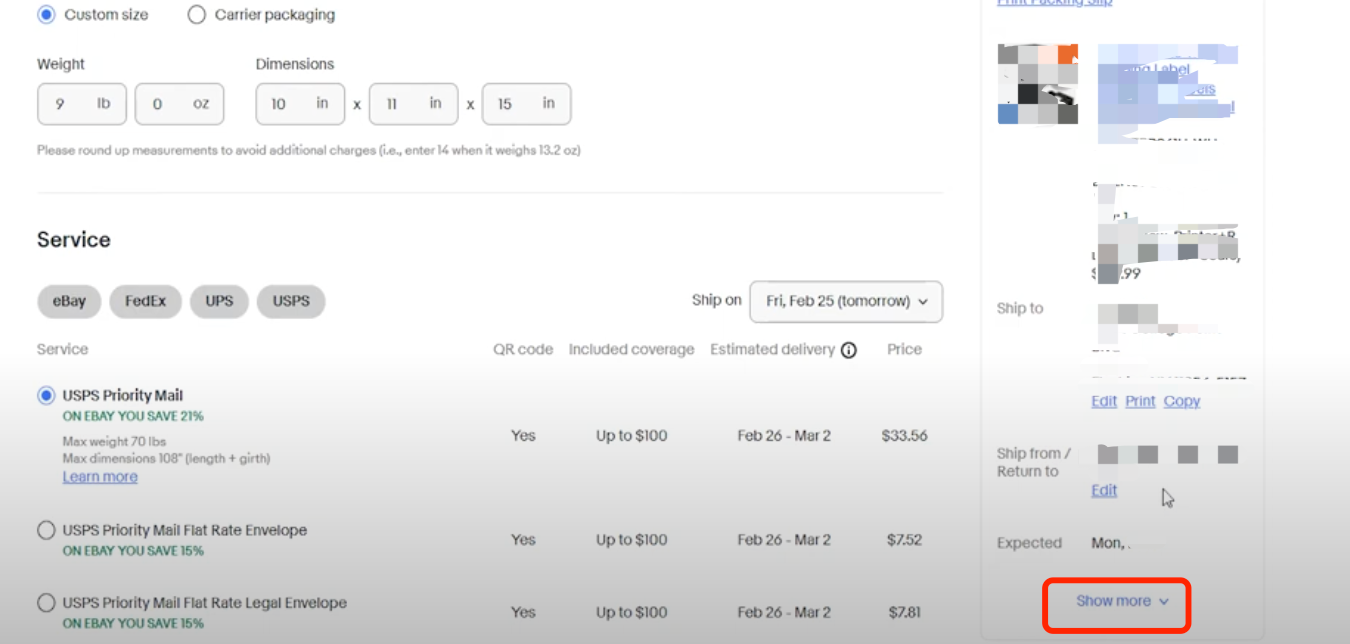Open the Learn more link
The height and width of the screenshot is (644, 1350).
click(100, 477)
